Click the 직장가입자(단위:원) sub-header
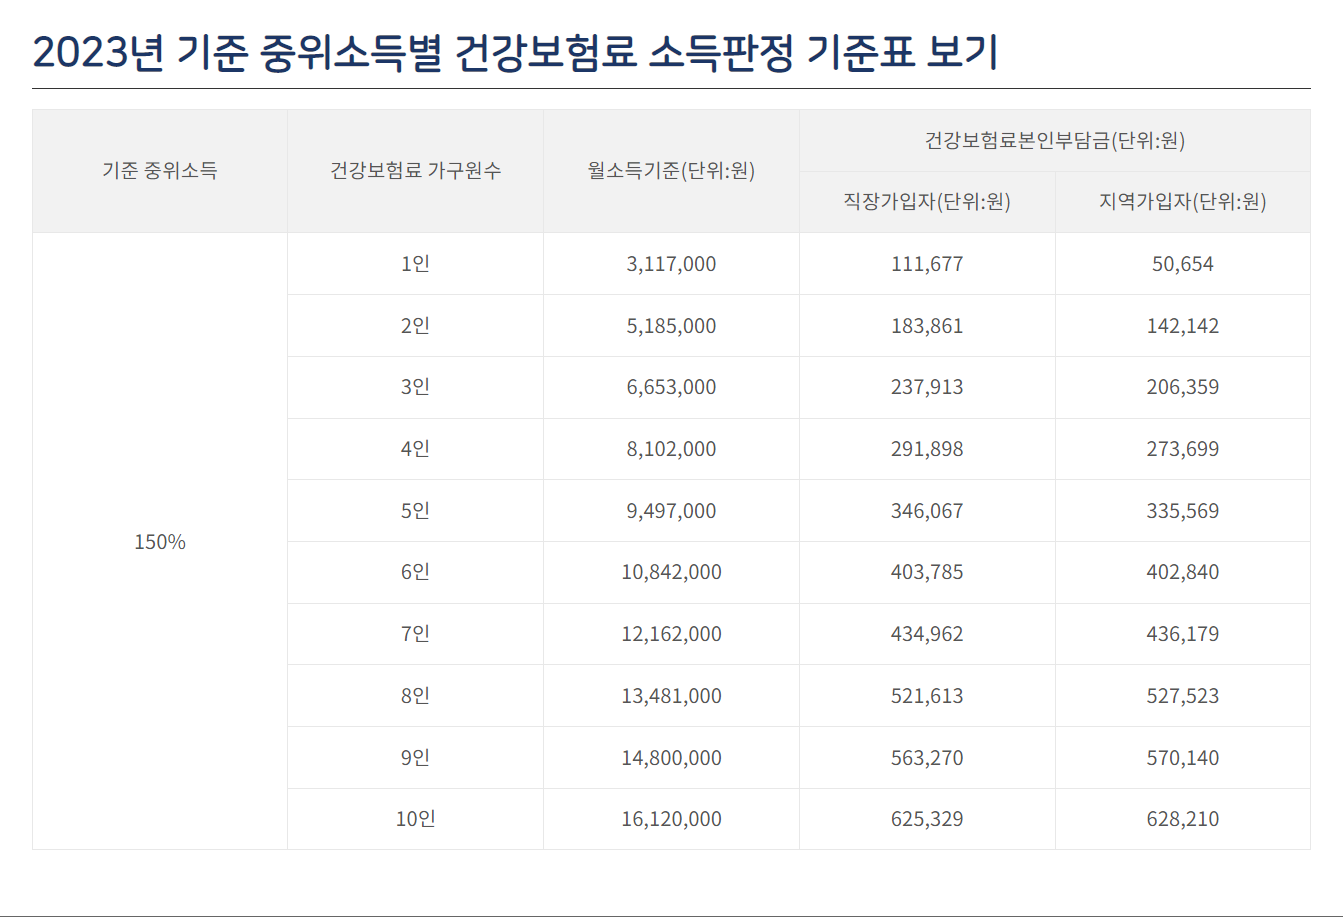Image resolution: width=1343 pixels, height=917 pixels. point(927,202)
